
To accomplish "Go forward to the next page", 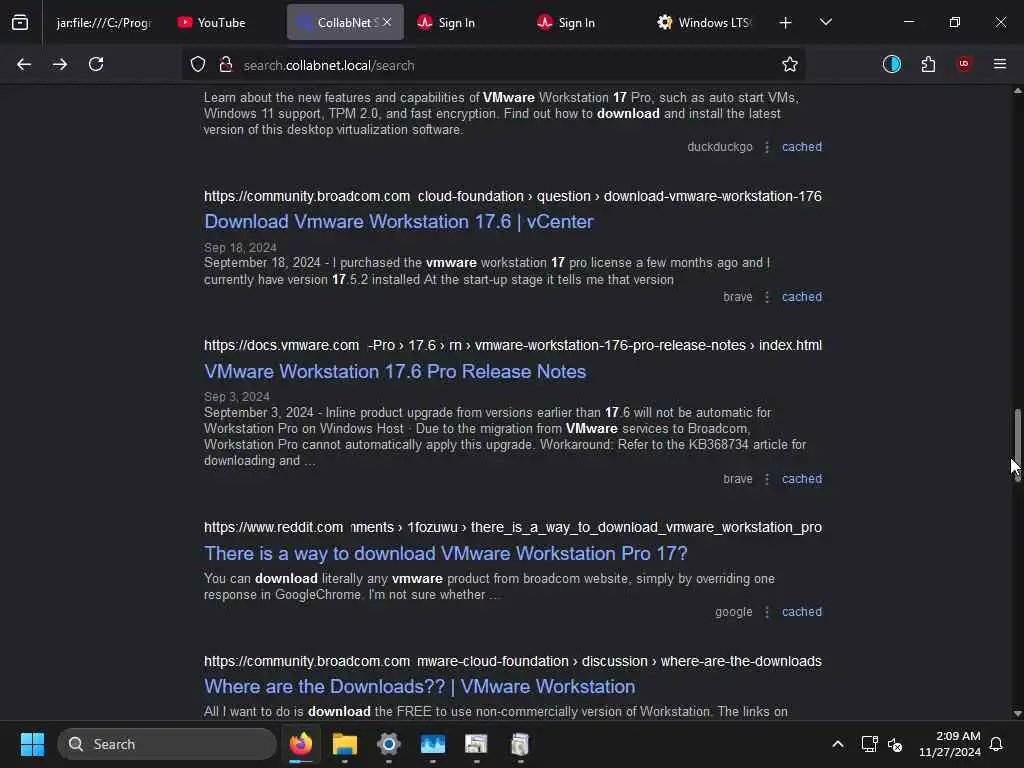I will point(60,65).
